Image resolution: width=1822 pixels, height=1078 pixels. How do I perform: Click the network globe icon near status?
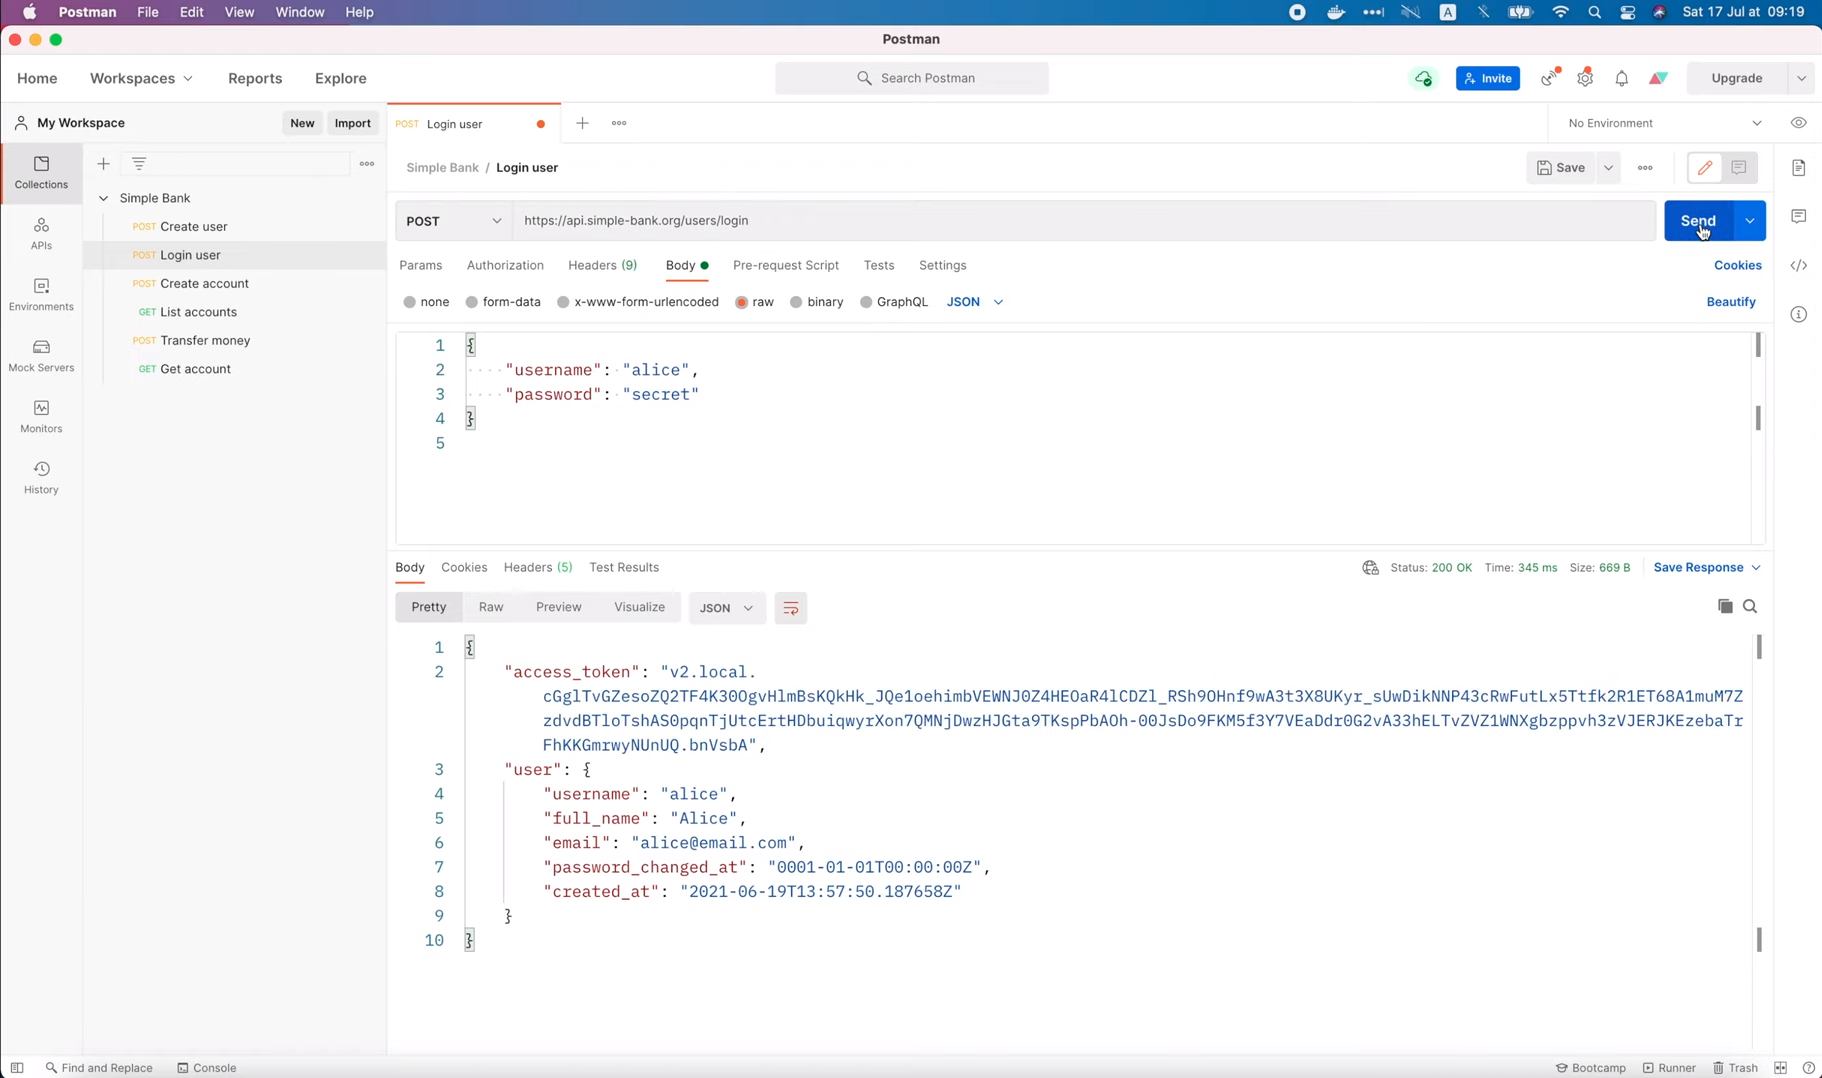point(1371,568)
